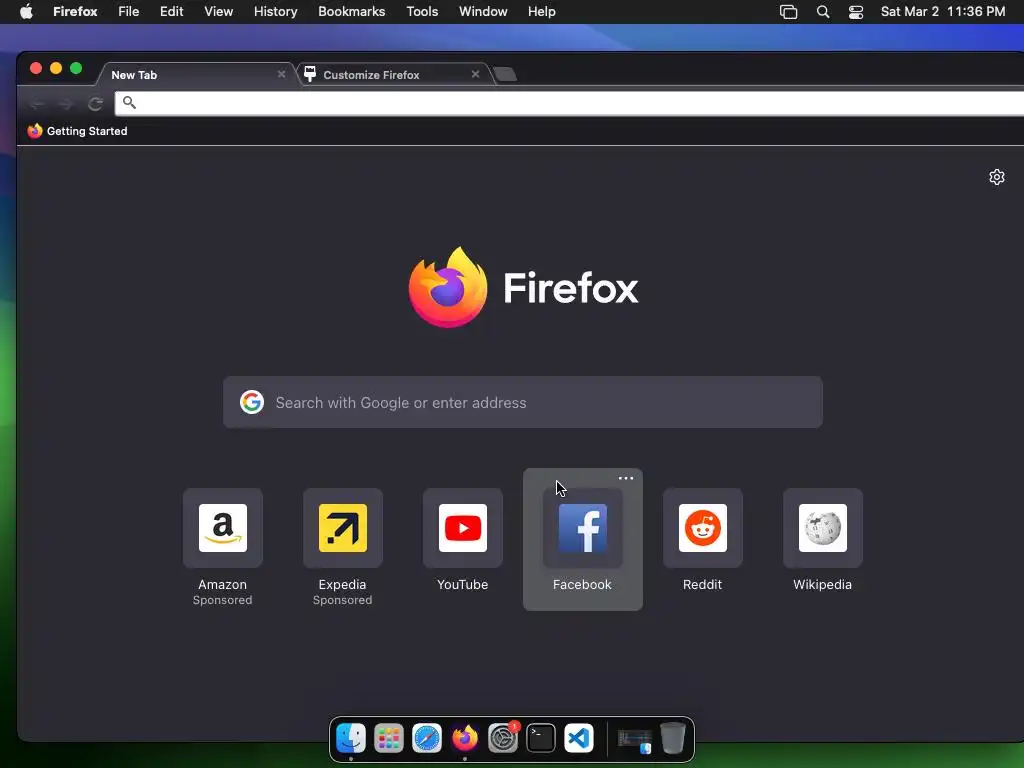Click the green zoom window button

pyautogui.click(x=76, y=68)
